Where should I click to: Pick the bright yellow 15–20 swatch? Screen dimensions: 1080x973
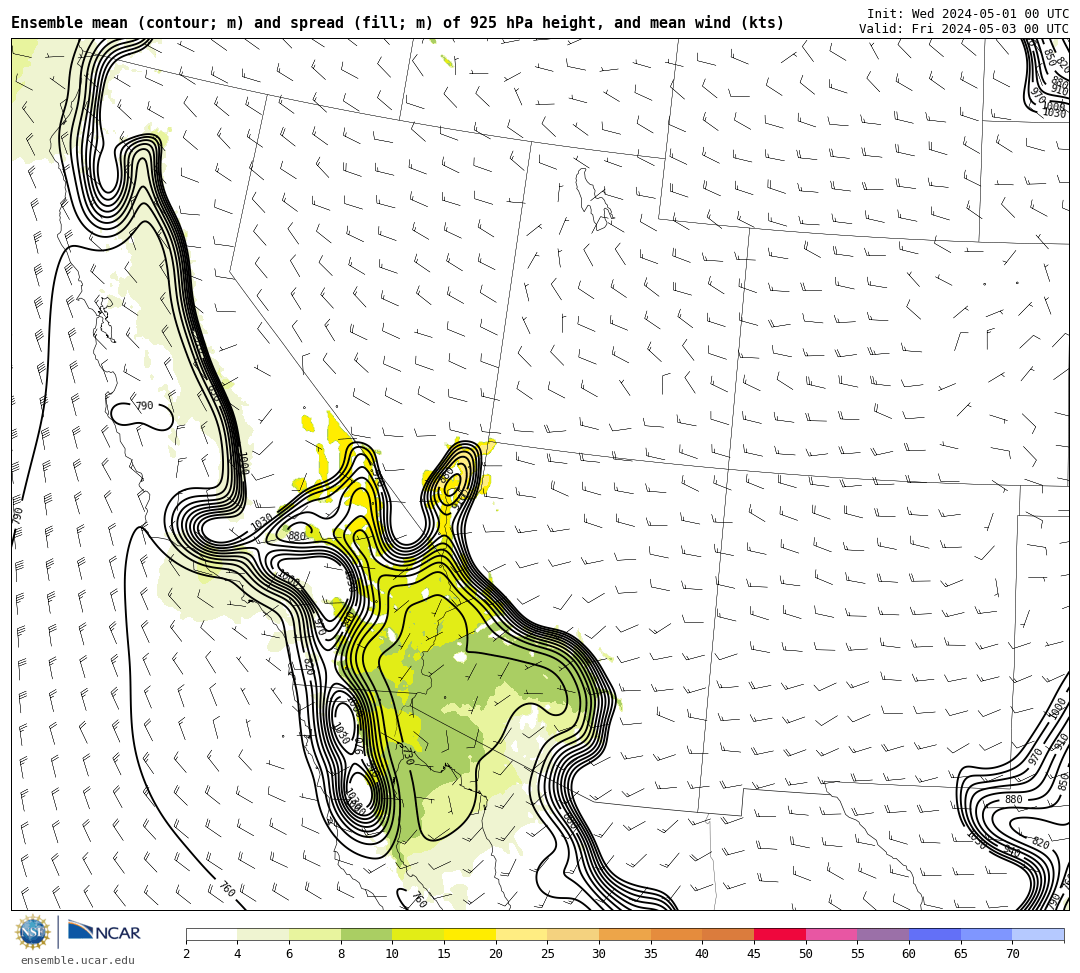(470, 934)
